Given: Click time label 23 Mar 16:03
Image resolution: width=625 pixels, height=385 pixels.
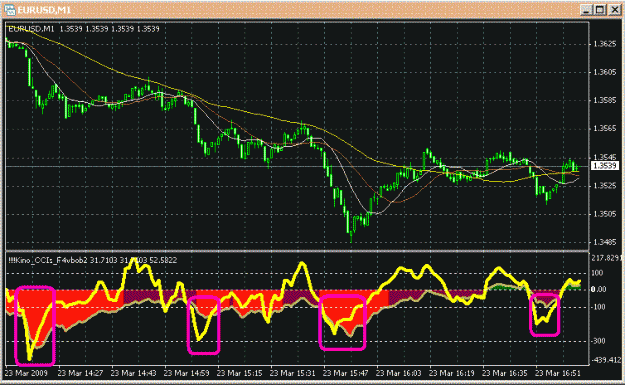Looking at the screenshot, I should coord(399,373).
